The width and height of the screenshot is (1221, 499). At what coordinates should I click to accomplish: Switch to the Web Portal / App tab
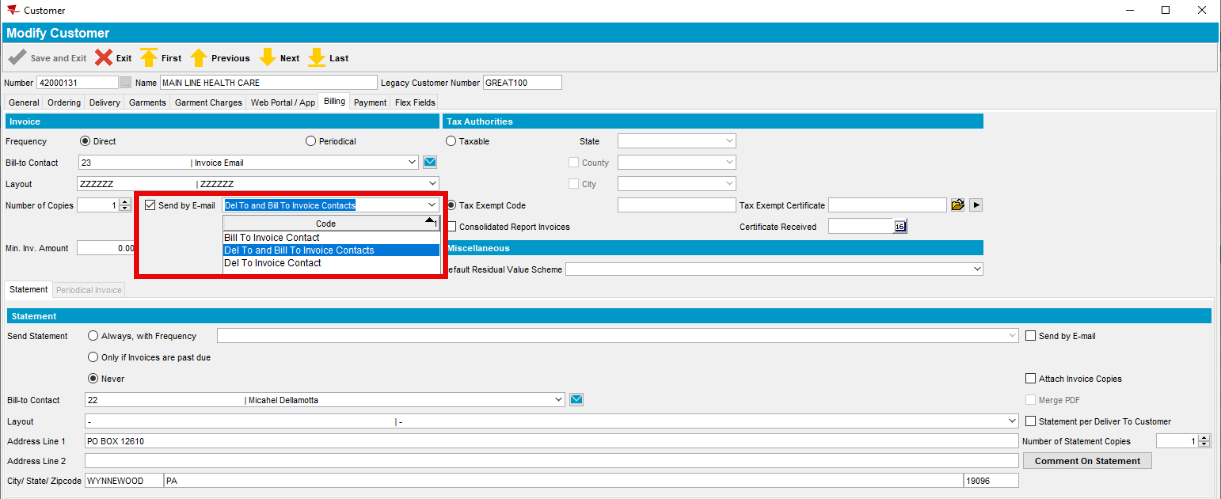(x=283, y=102)
